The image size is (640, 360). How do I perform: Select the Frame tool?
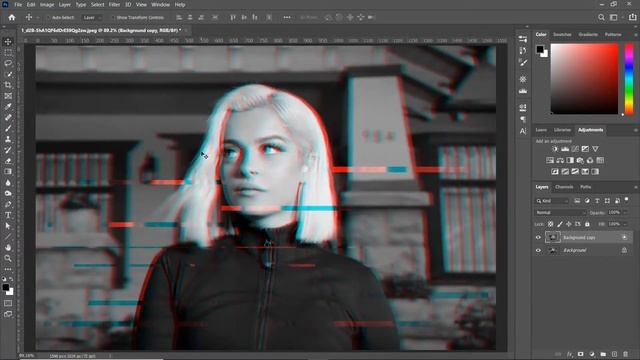coord(8,96)
